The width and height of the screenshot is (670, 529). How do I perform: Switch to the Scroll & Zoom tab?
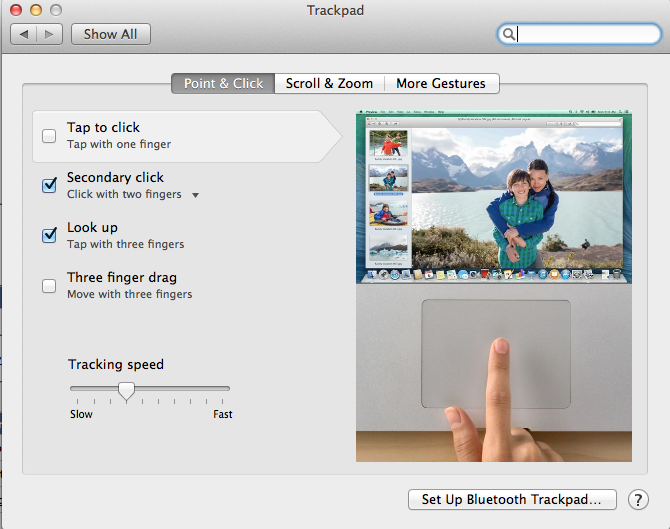(329, 83)
